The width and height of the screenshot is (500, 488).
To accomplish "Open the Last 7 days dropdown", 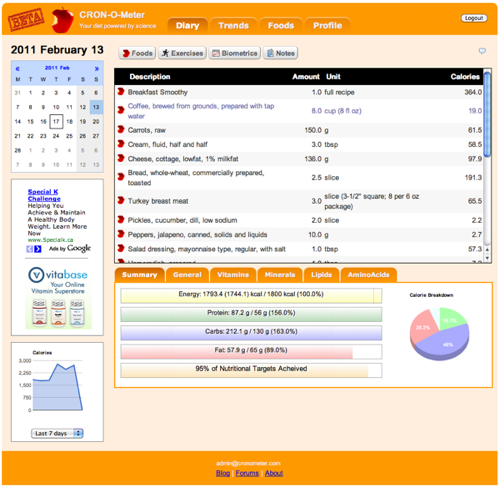I will click(57, 433).
